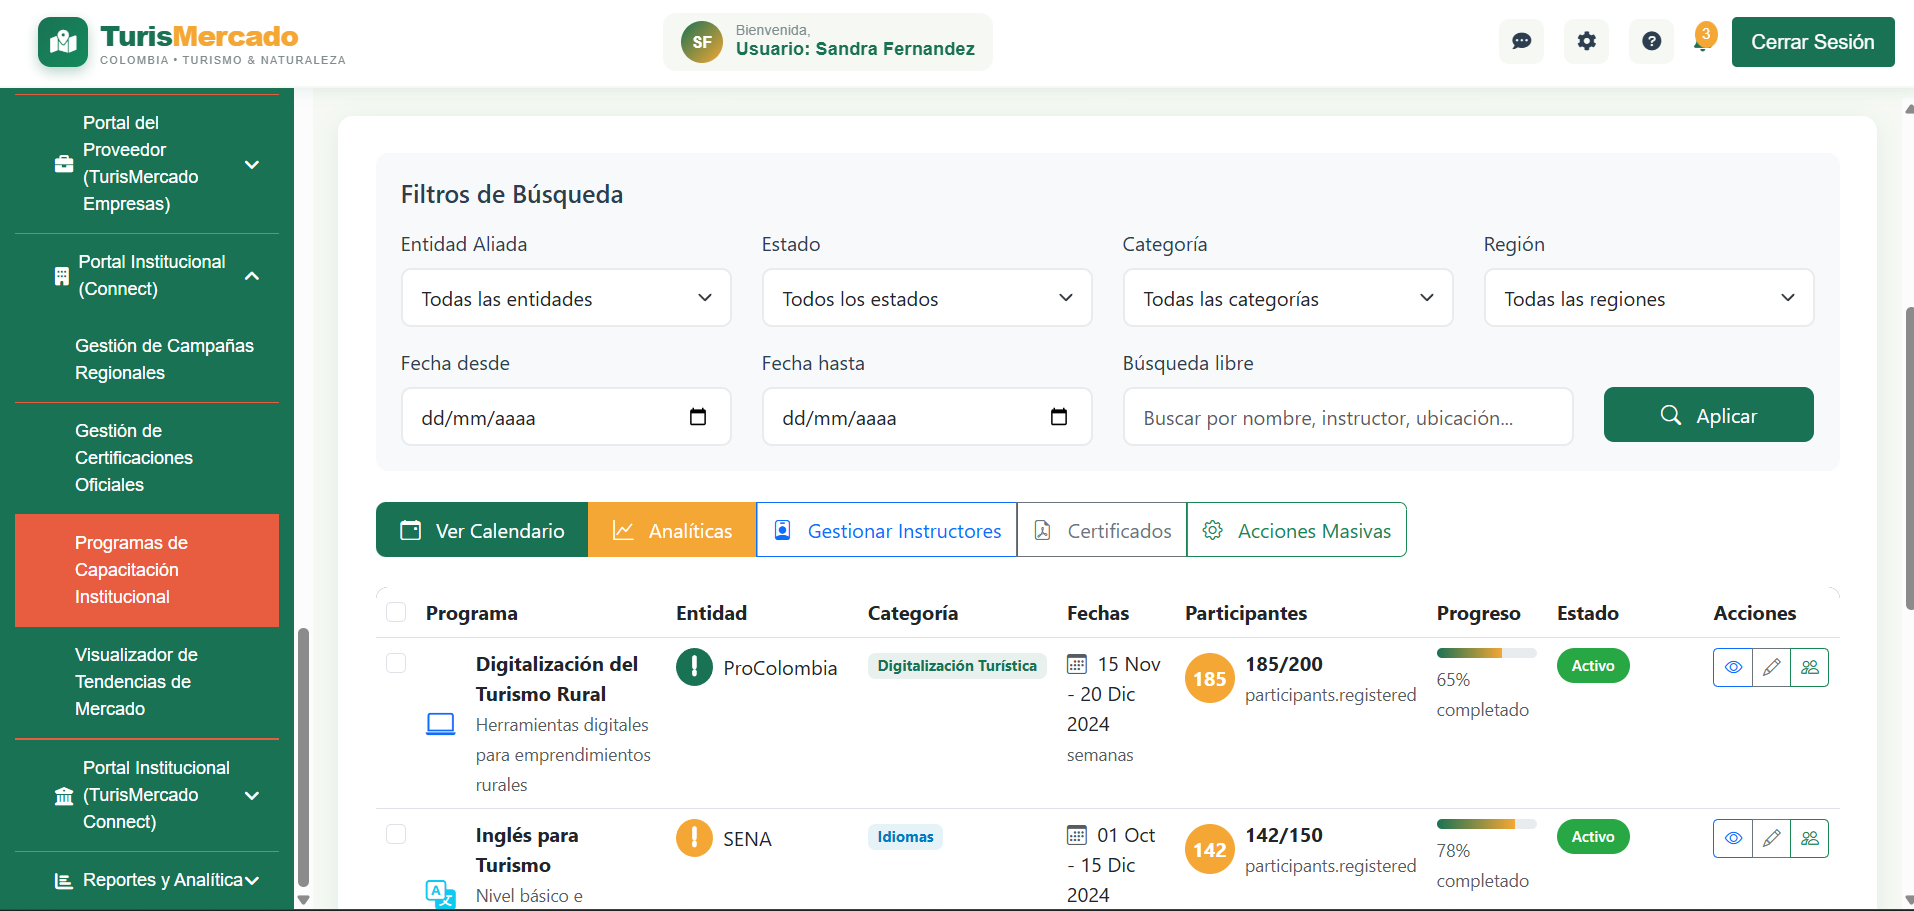The image size is (1914, 911).
Task: Open settings via the gear icon
Action: tap(1586, 41)
